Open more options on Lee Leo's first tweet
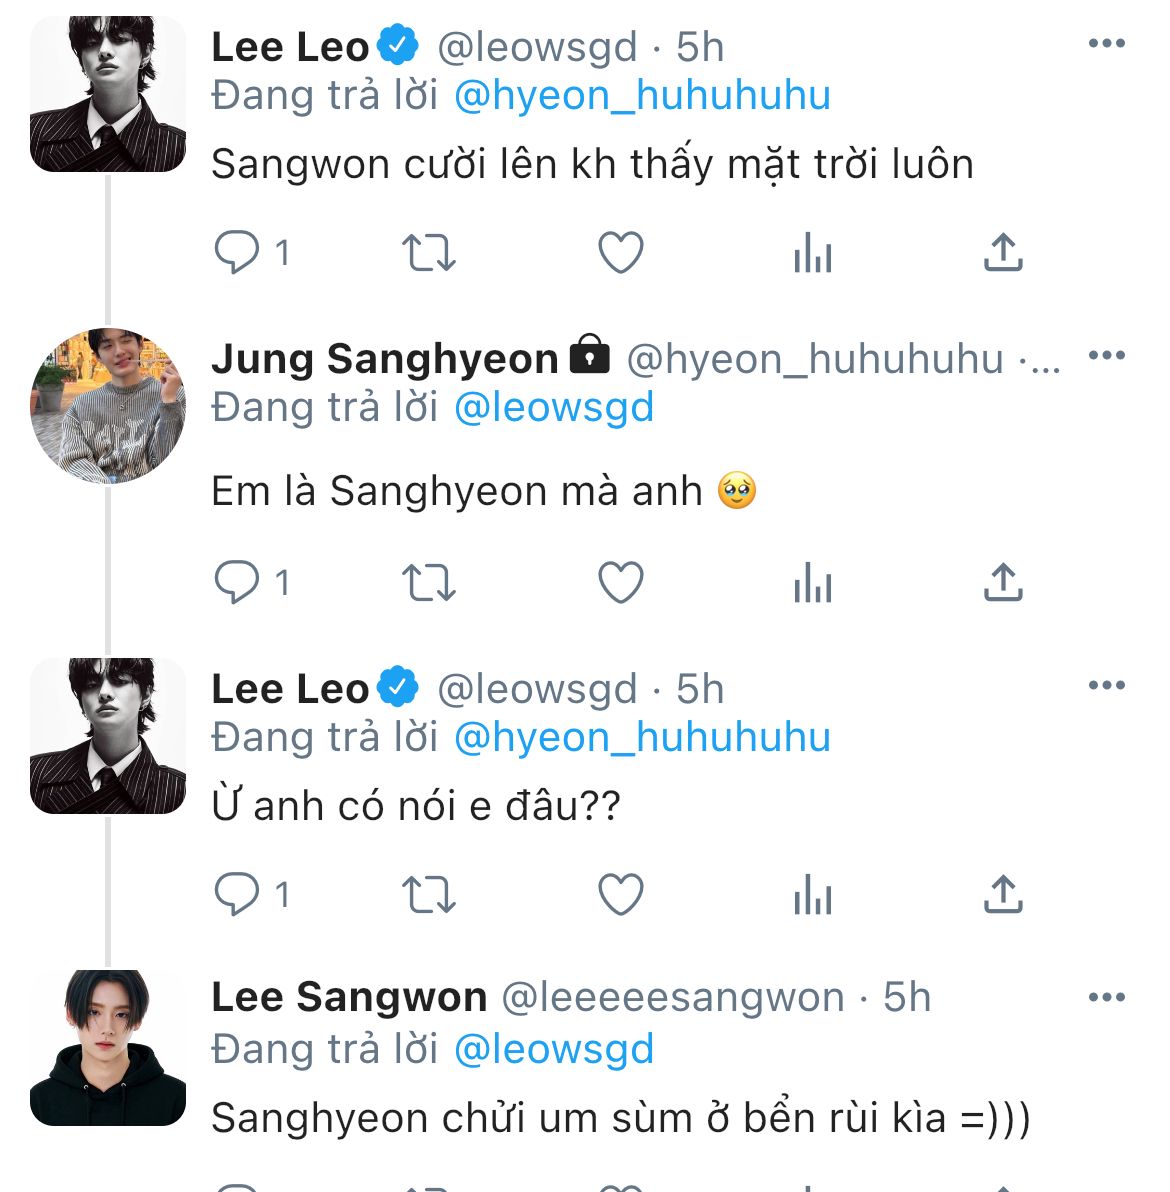The image size is (1170, 1192). click(1106, 44)
